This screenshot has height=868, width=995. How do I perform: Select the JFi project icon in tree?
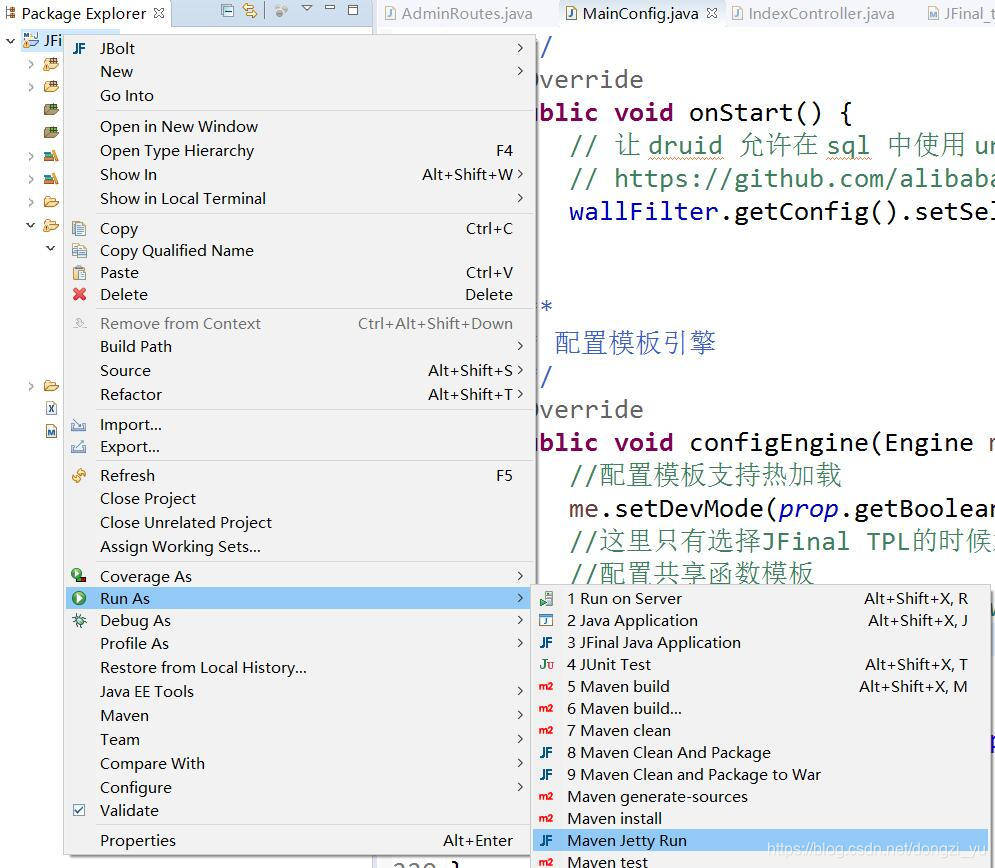click(30, 41)
